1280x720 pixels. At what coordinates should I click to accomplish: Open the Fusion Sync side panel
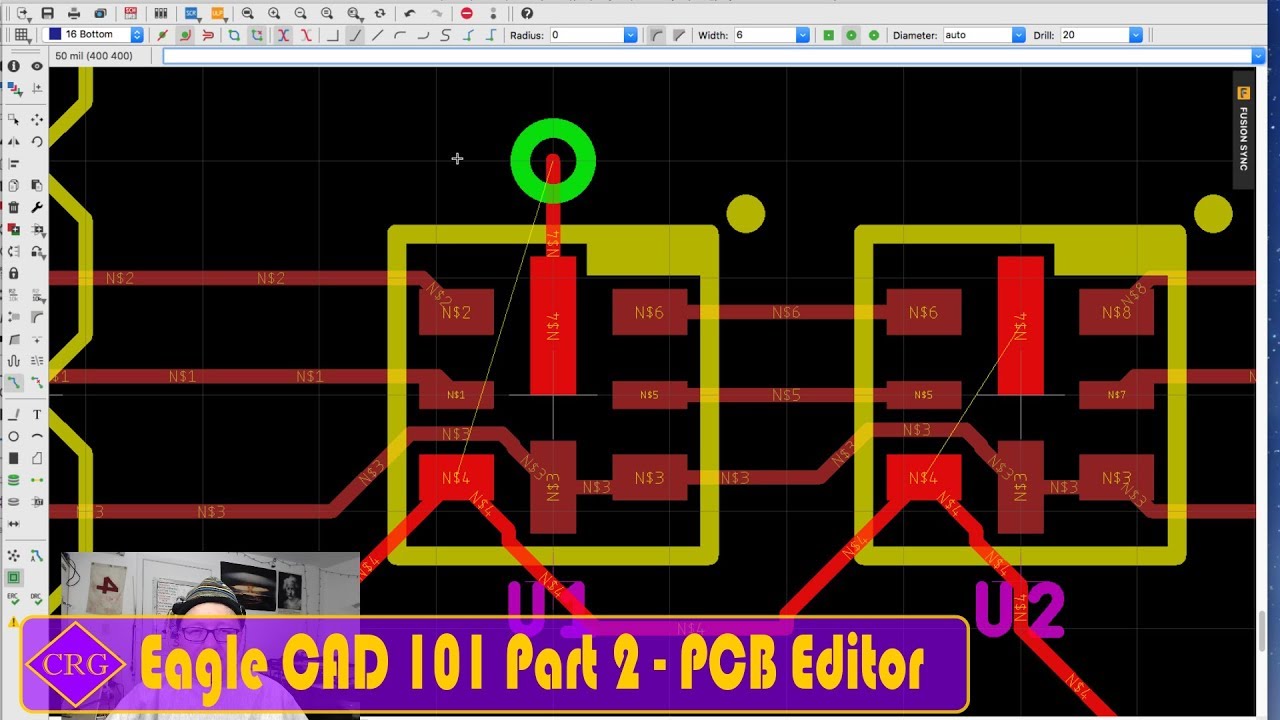[x=1243, y=130]
